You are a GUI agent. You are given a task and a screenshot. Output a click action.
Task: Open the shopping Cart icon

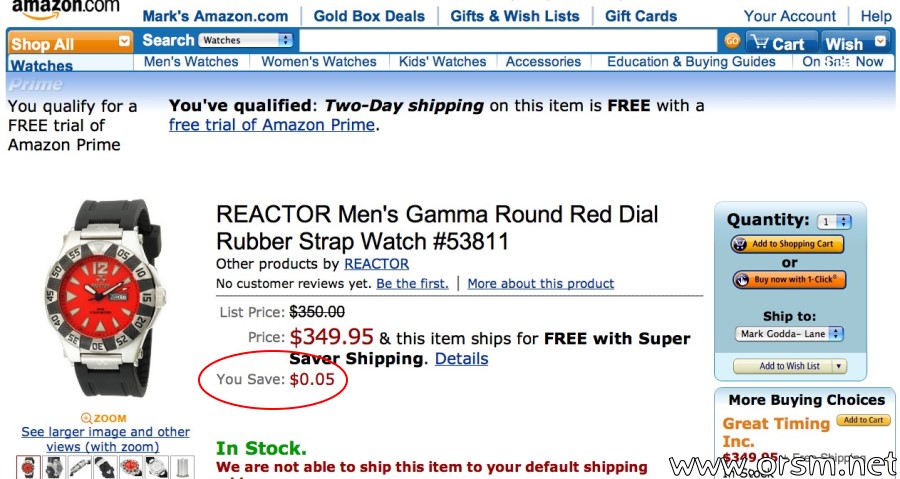pos(781,42)
